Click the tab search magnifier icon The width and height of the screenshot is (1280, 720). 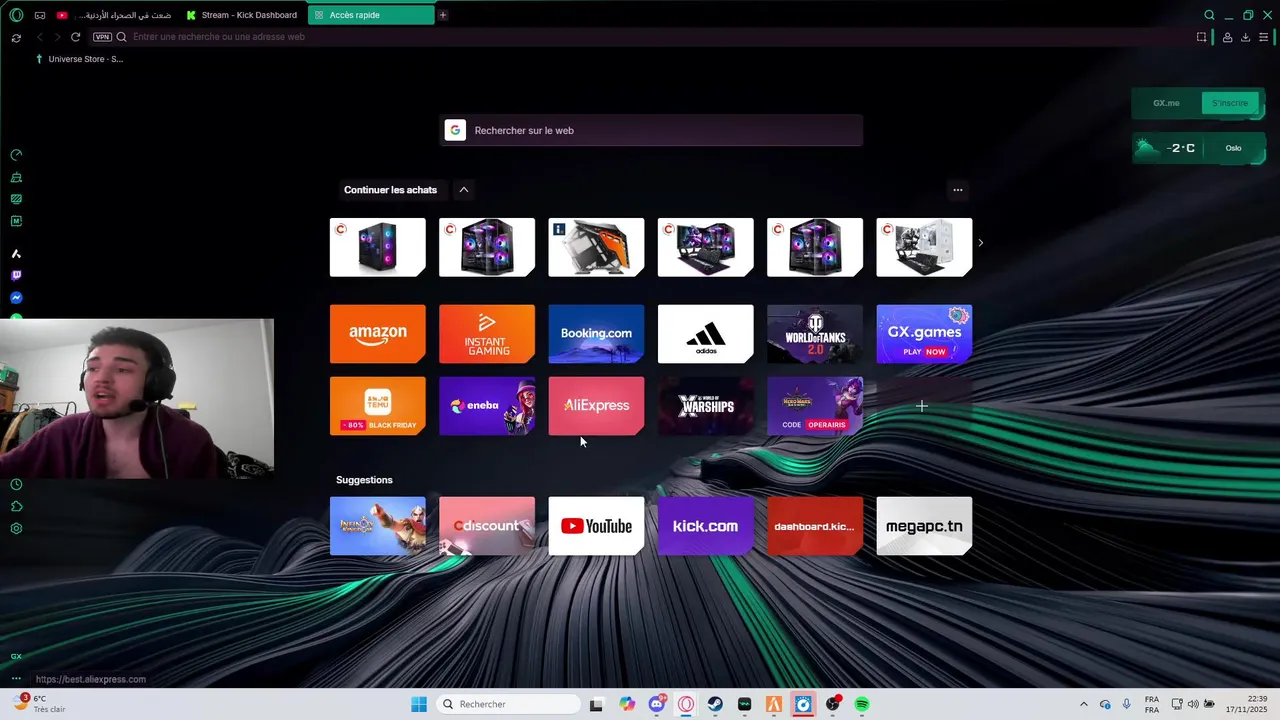pyautogui.click(x=1209, y=15)
